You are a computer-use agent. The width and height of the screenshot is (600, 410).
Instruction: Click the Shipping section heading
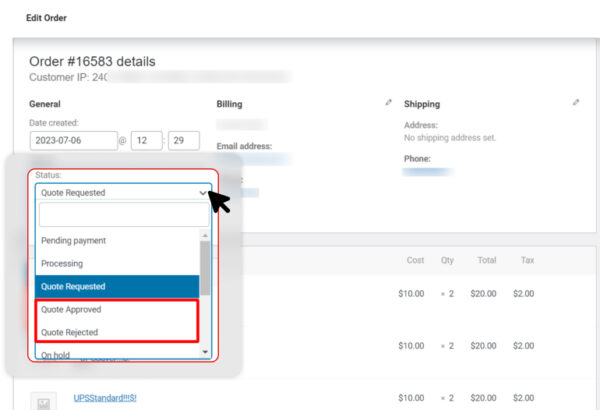pyautogui.click(x=422, y=104)
